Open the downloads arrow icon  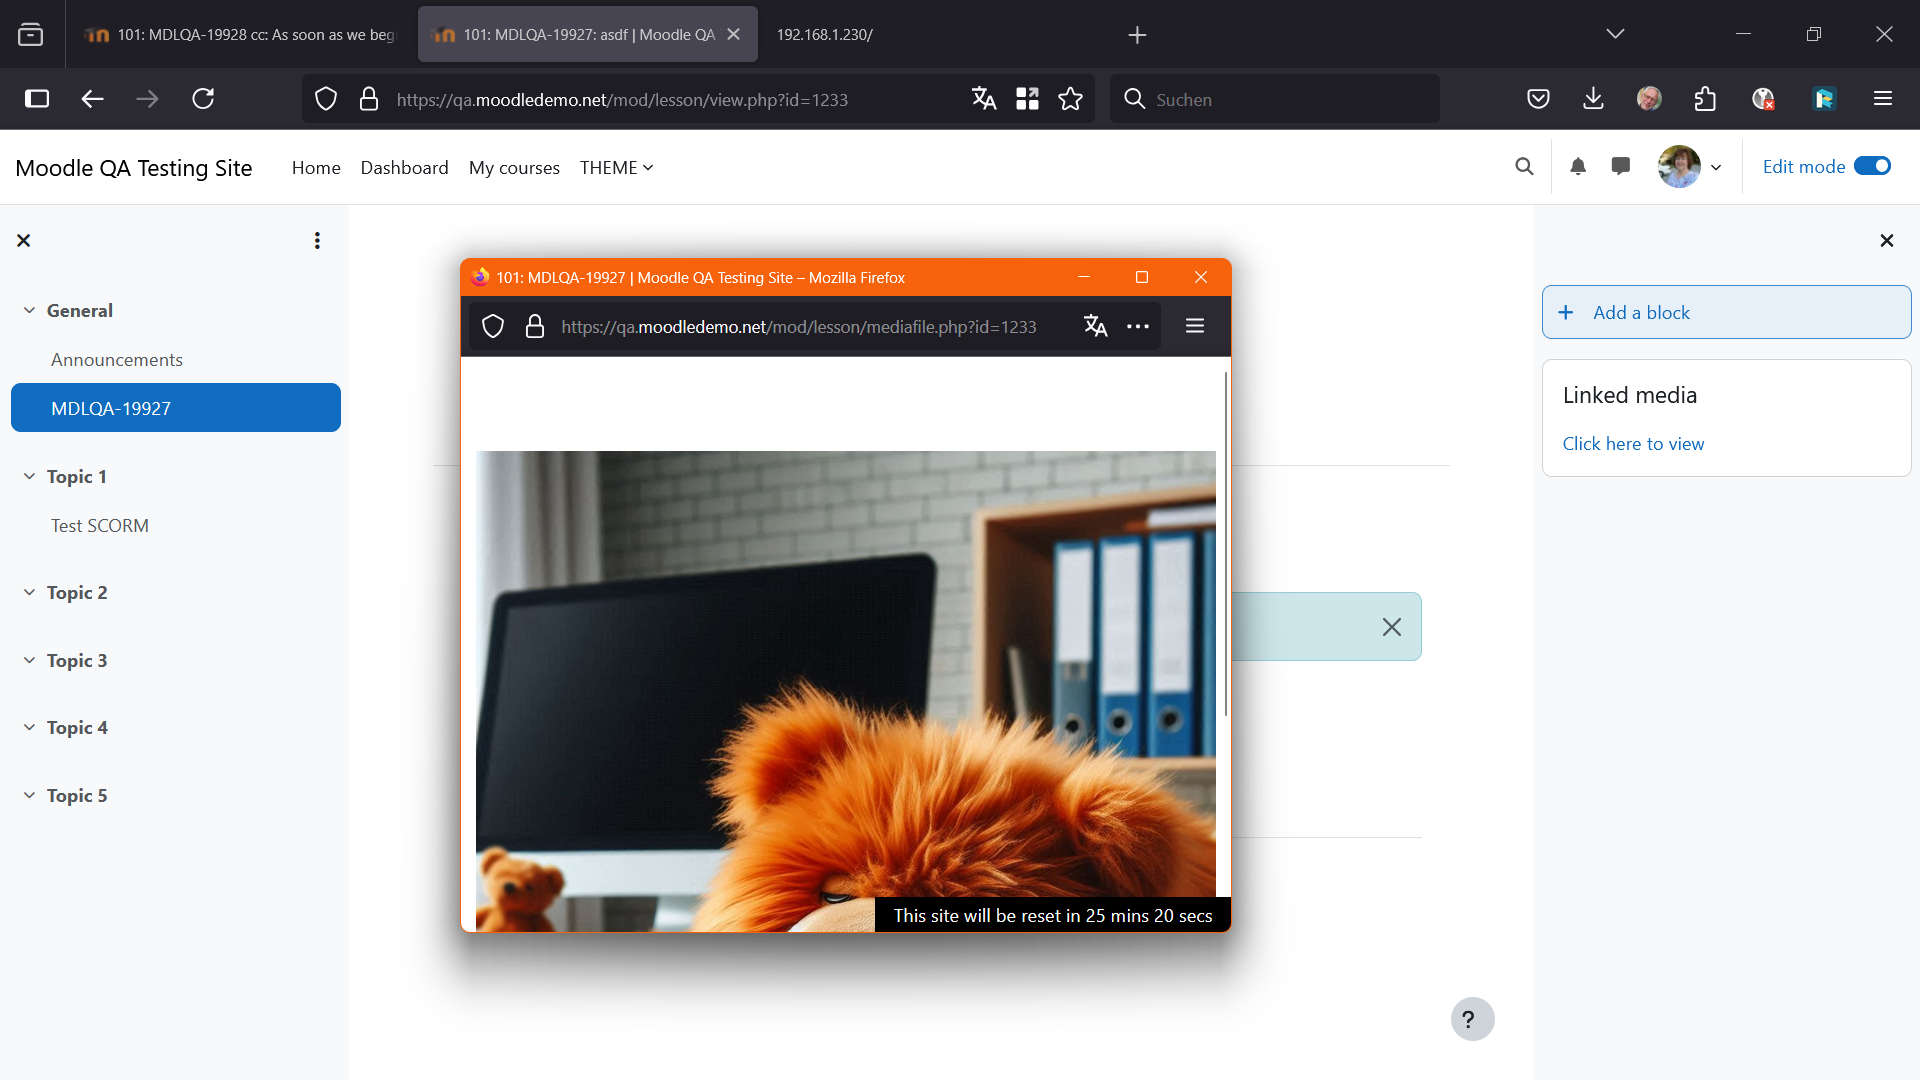[1594, 99]
